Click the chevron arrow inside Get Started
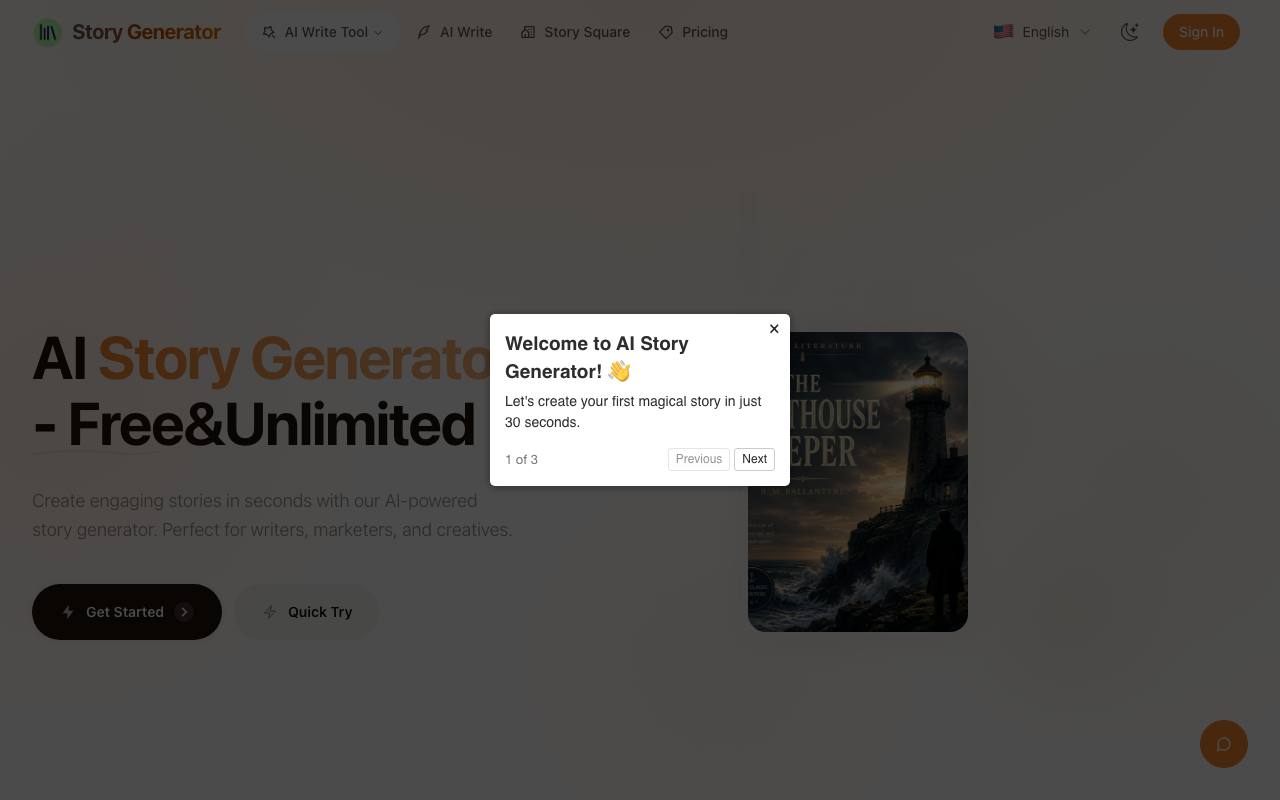 (x=184, y=612)
